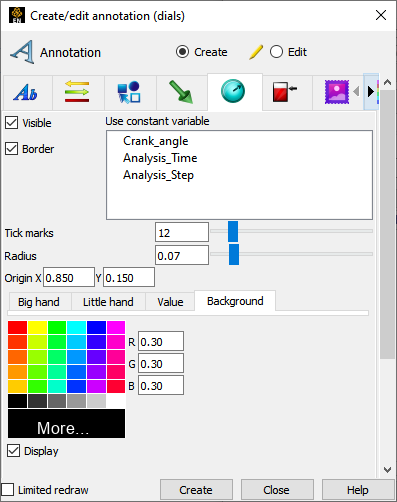Image resolution: width=397 pixels, height=502 pixels.
Task: Click the Radius slider handle
Action: click(x=234, y=254)
